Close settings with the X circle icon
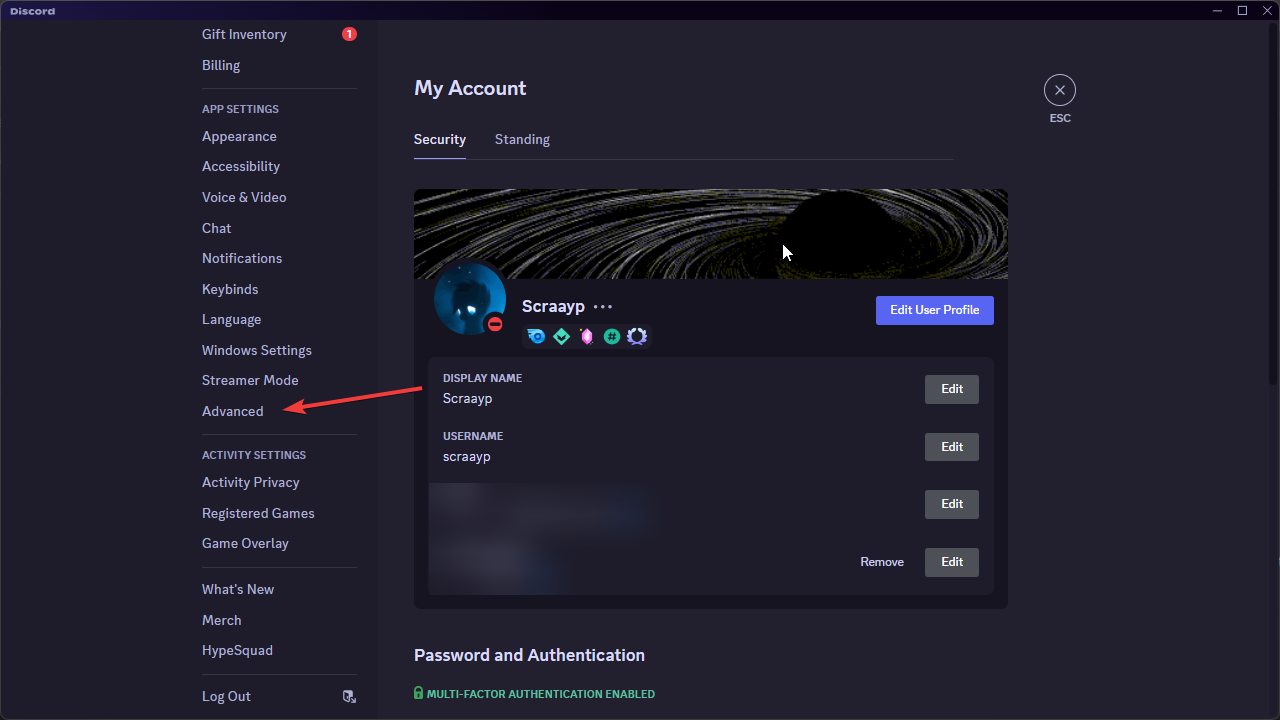 1060,90
